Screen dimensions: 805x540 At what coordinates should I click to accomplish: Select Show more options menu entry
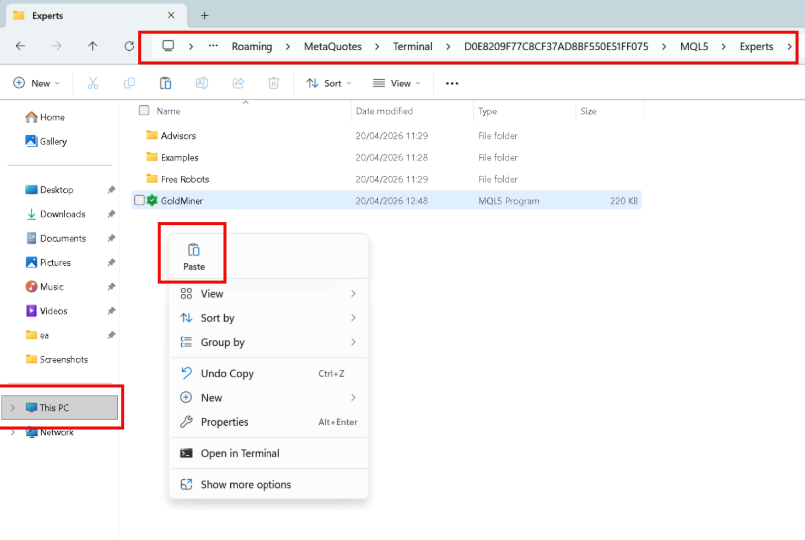click(245, 484)
